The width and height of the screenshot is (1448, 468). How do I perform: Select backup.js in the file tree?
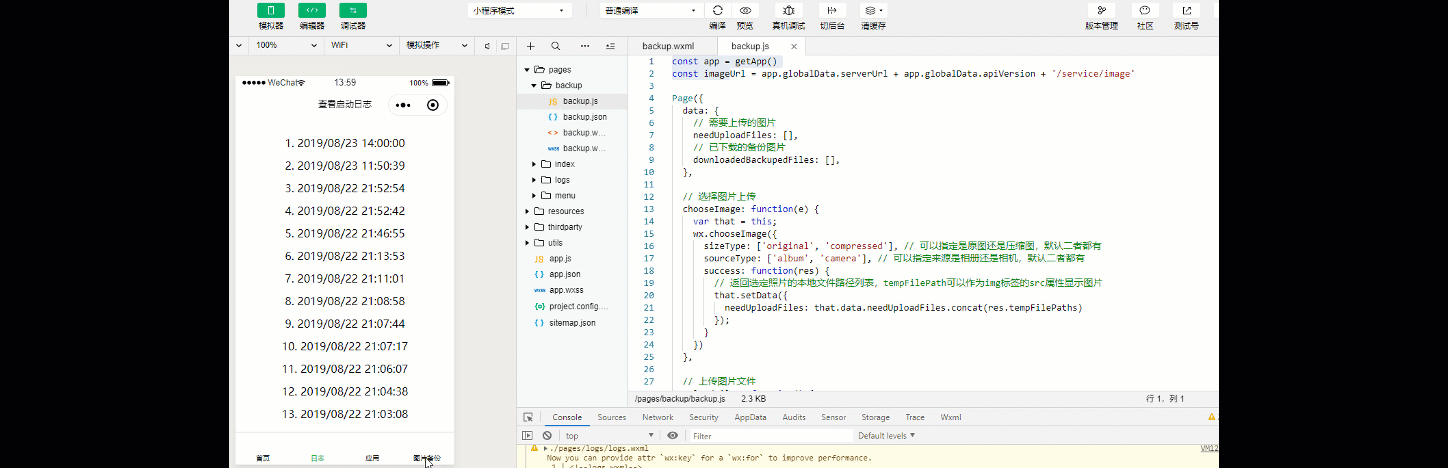click(574, 101)
